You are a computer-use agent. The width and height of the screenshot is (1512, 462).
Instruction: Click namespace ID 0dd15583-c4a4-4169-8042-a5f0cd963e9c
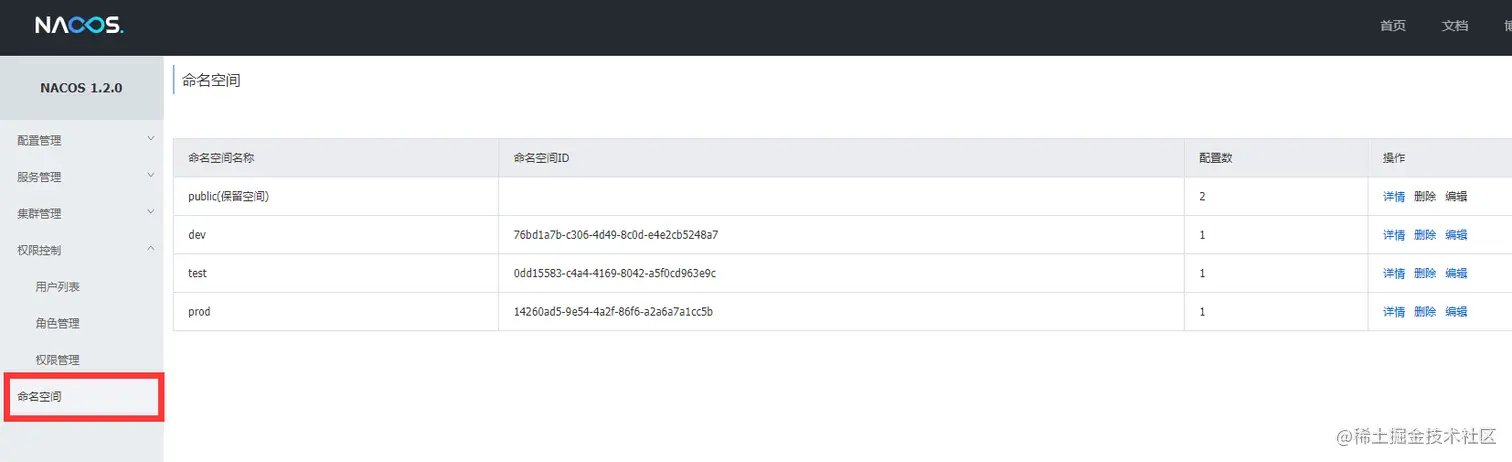click(x=615, y=273)
